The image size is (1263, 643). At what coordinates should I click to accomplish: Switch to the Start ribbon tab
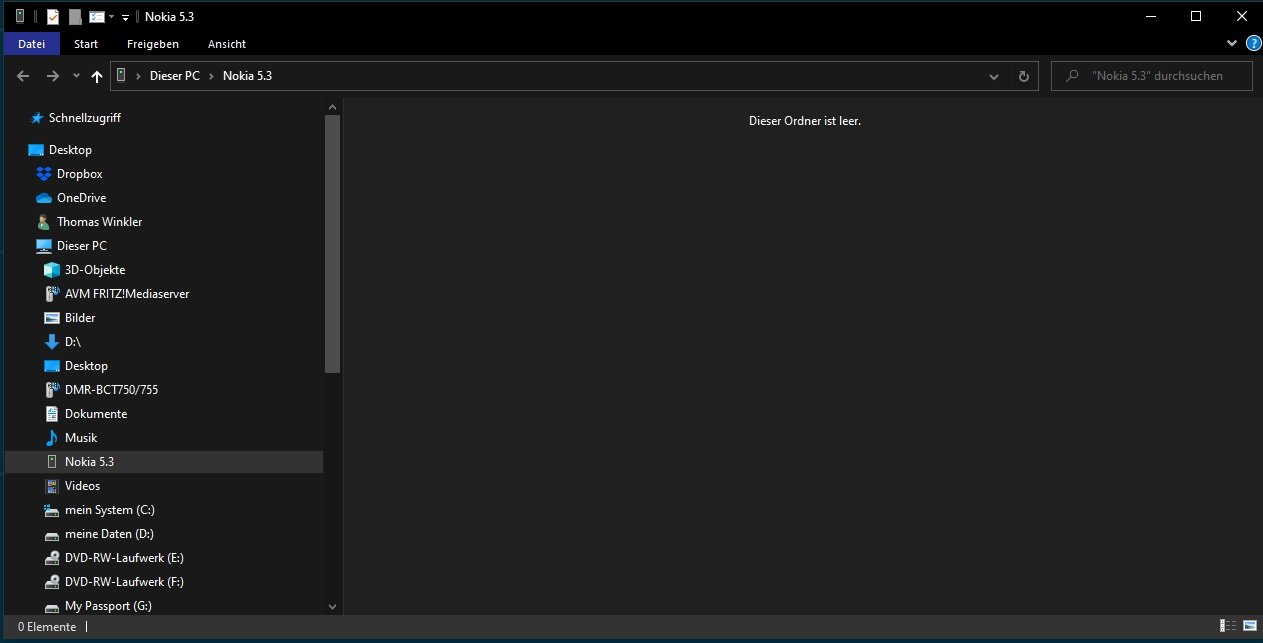pyautogui.click(x=86, y=44)
